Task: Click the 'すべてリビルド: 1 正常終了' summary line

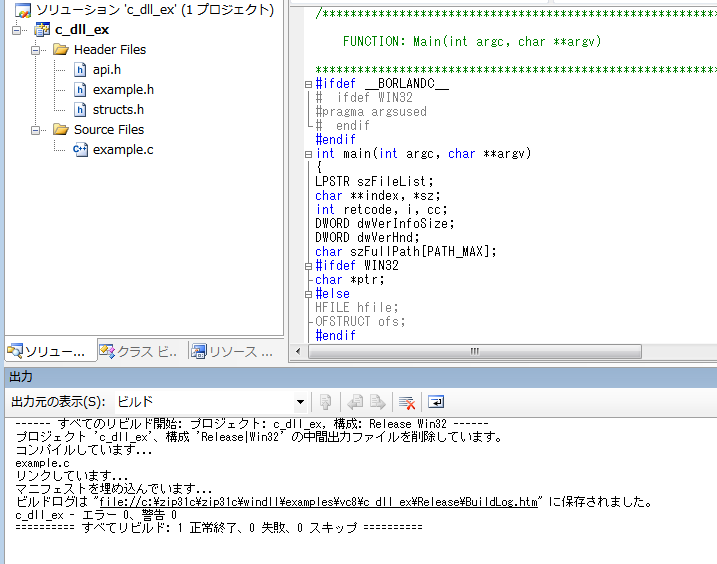Action: (219, 528)
